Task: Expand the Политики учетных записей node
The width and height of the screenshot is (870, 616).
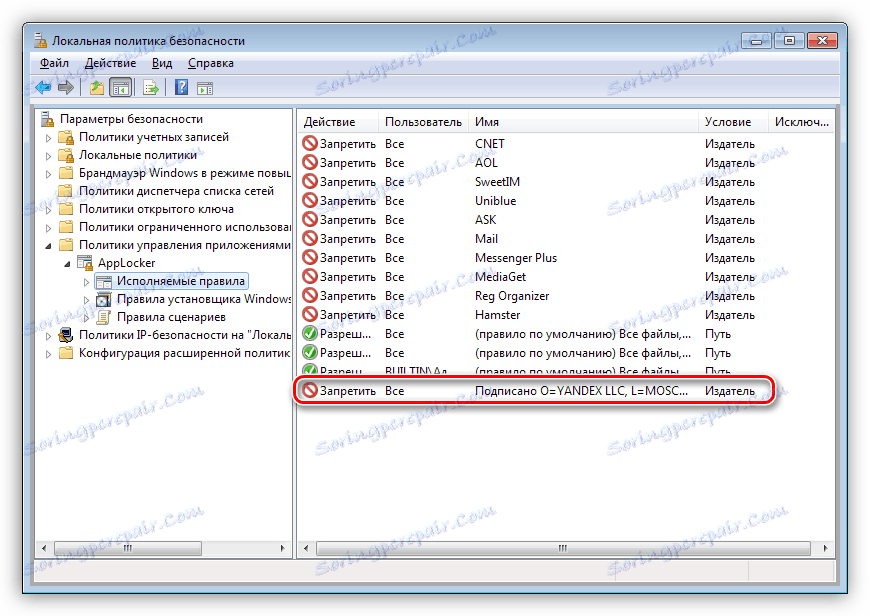Action: point(50,136)
